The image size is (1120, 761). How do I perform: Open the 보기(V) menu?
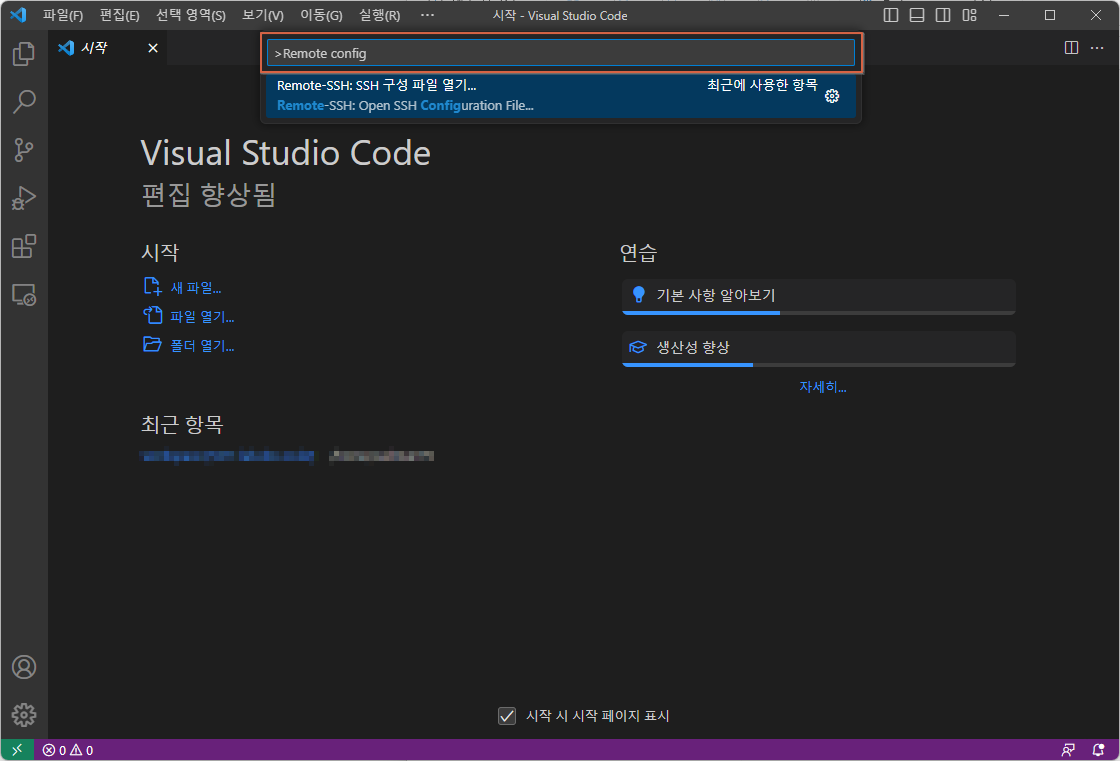[263, 15]
